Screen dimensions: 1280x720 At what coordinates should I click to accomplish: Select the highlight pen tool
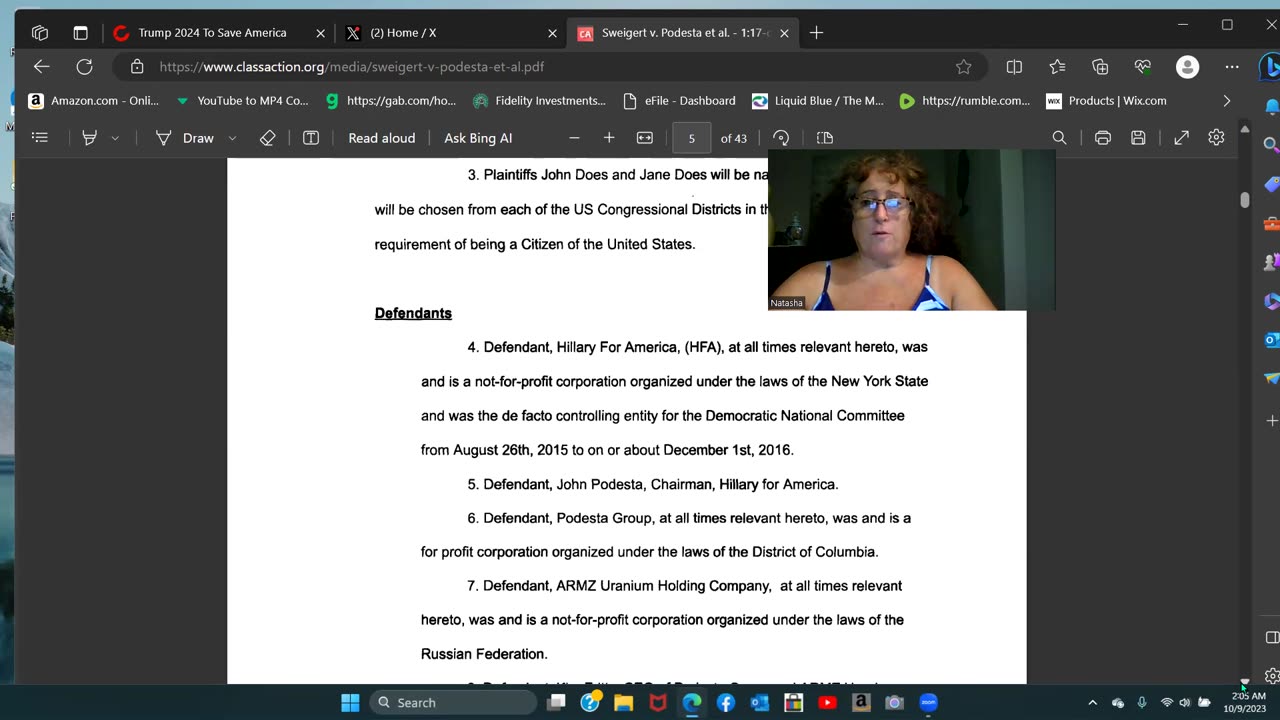[x=89, y=138]
